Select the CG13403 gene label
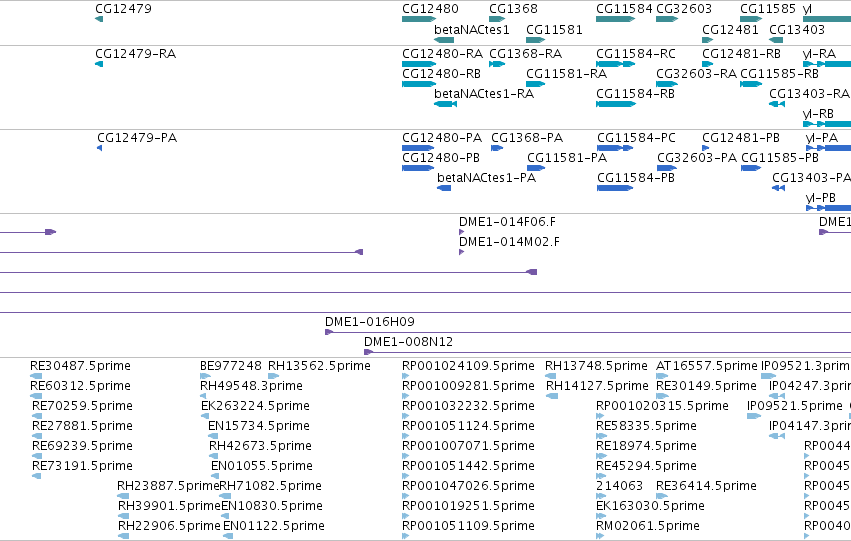 click(x=797, y=29)
